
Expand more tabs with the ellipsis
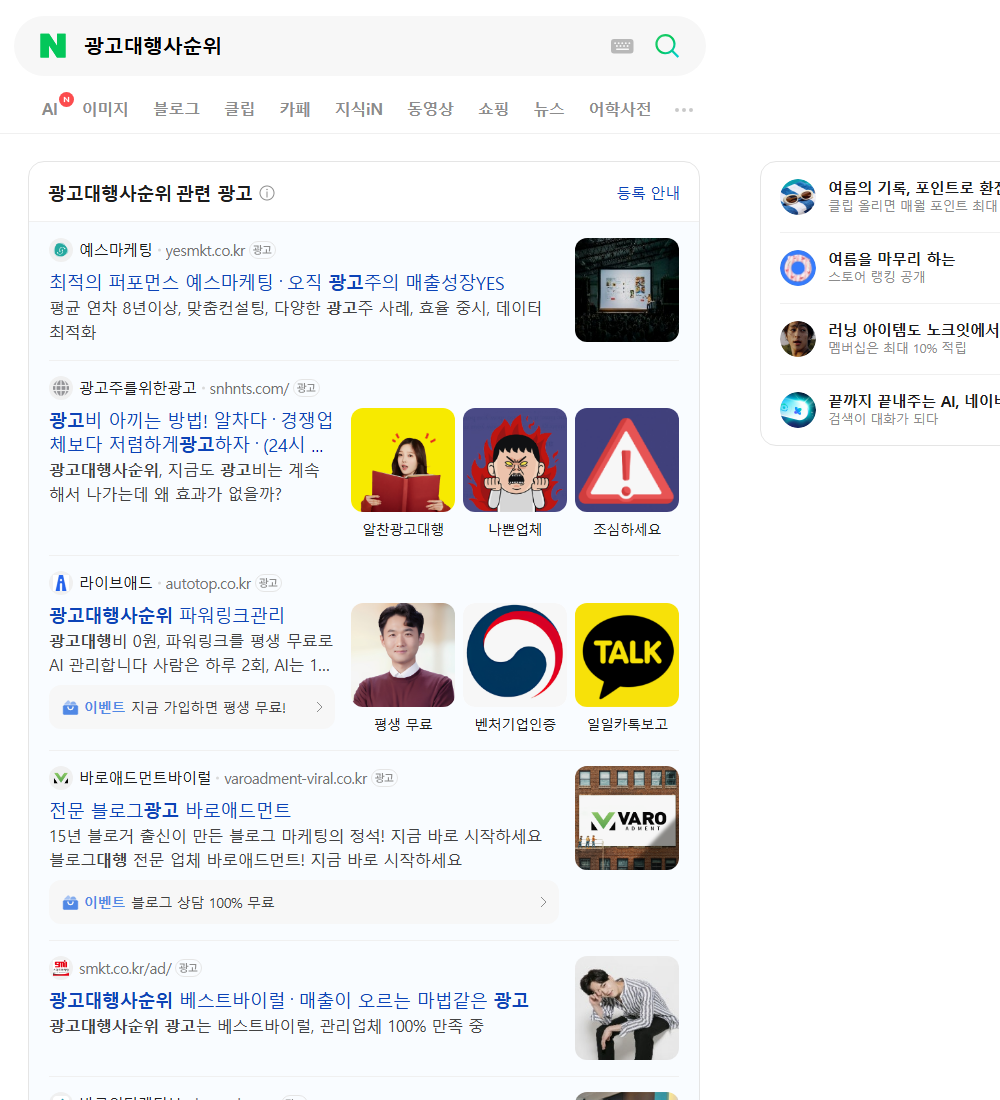tap(684, 109)
